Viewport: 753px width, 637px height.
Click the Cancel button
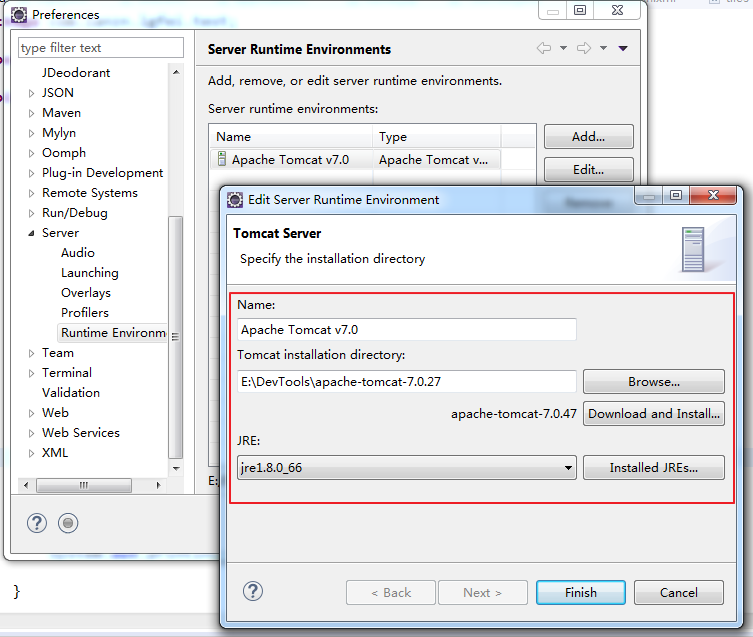[x=679, y=592]
